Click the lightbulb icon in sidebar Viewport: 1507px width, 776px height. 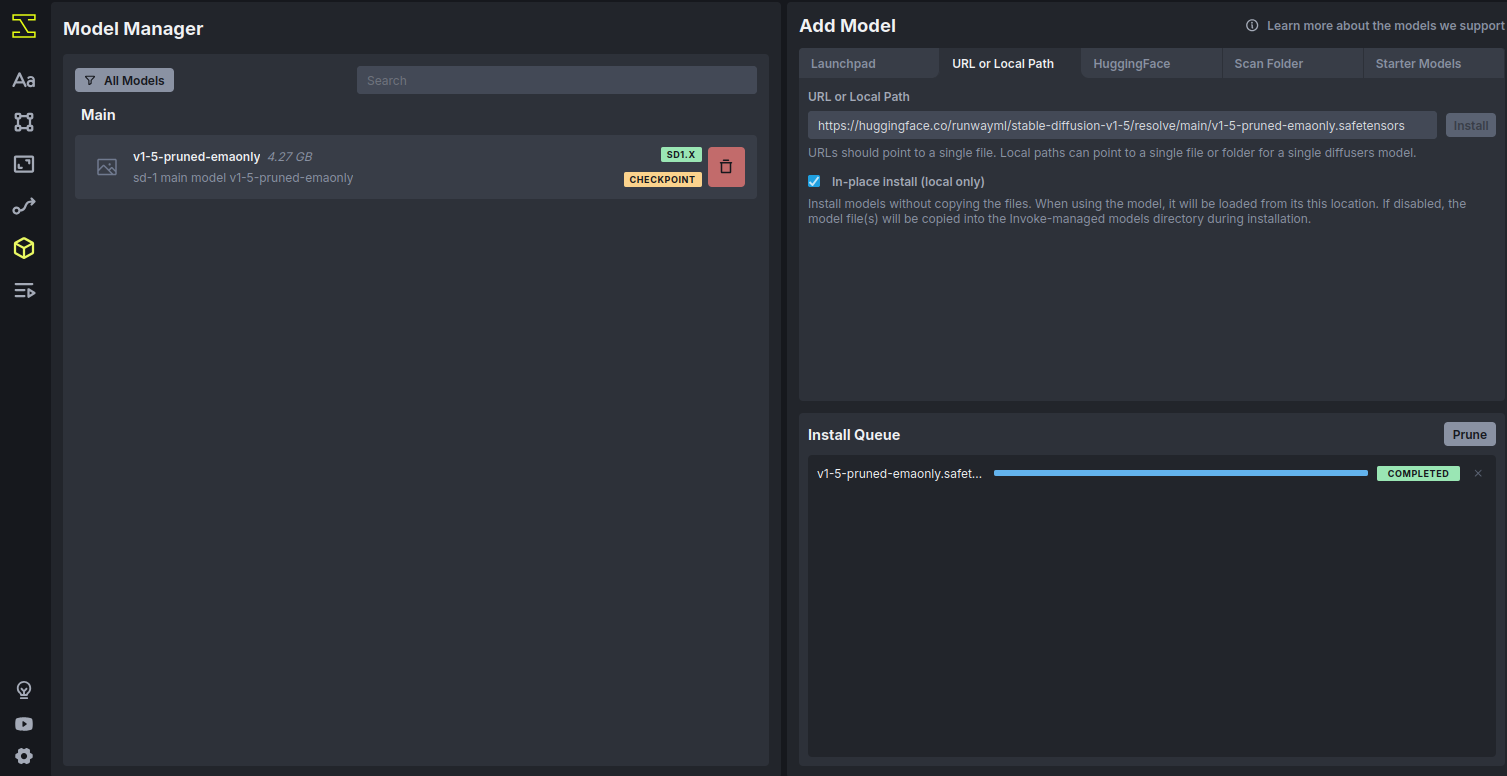[x=24, y=690]
